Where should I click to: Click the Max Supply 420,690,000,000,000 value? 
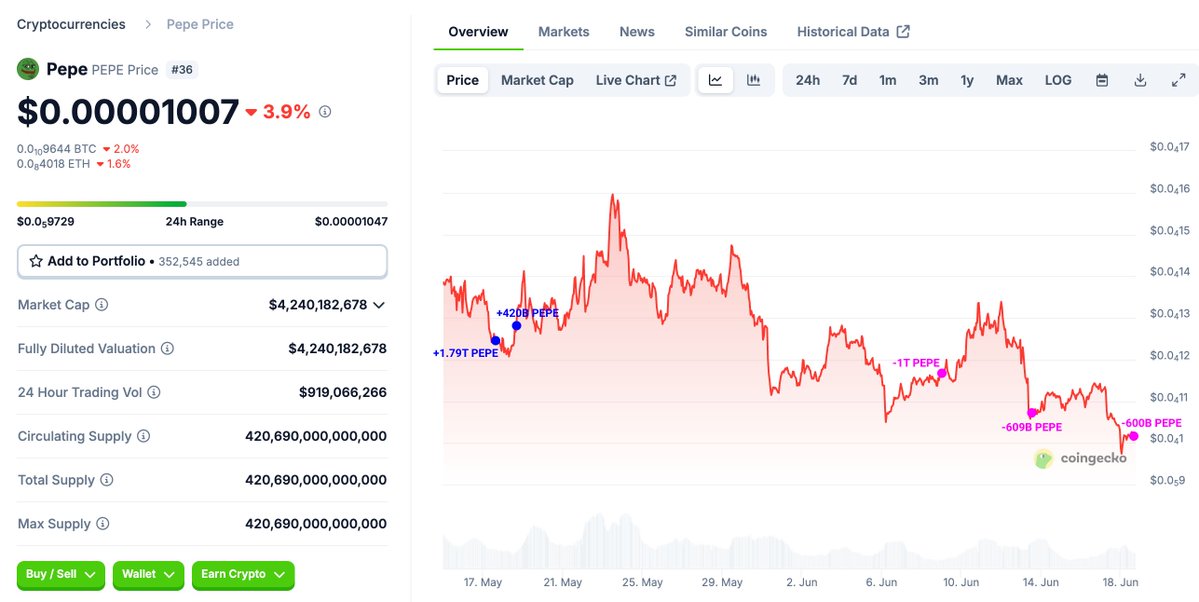[316, 524]
